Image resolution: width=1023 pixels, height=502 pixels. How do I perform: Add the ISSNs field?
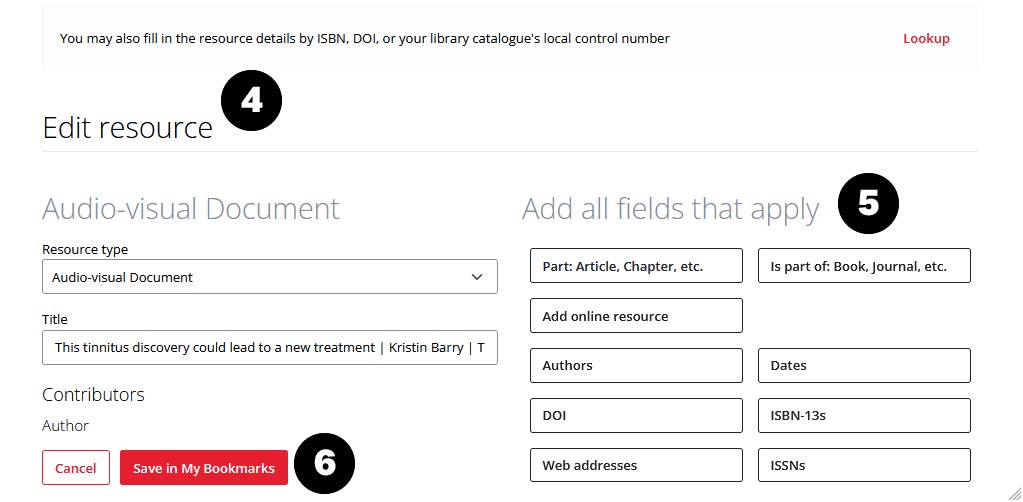864,465
